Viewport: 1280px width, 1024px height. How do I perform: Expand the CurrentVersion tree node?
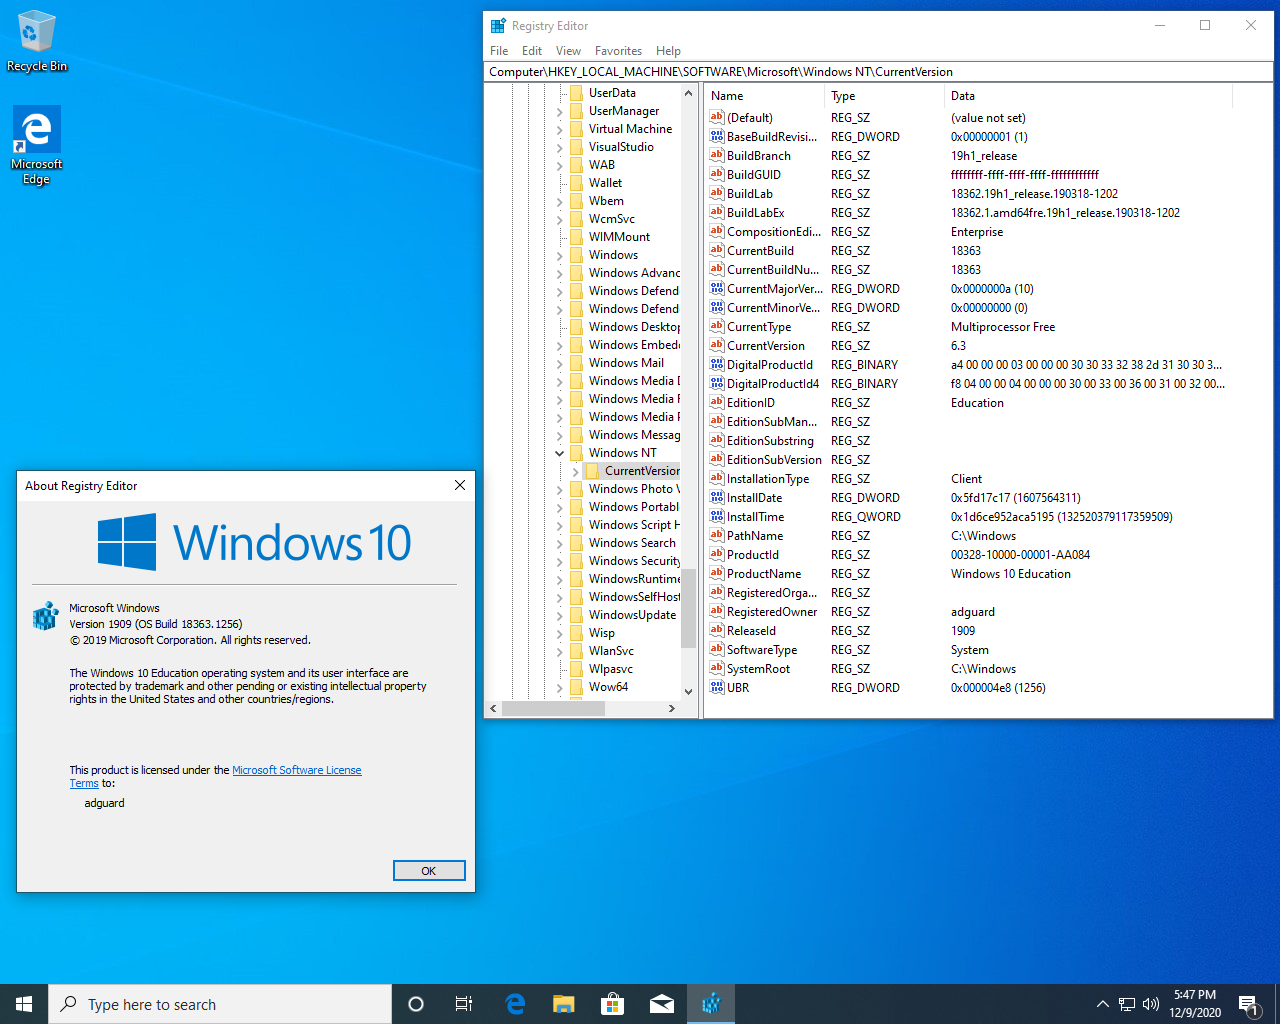point(576,471)
